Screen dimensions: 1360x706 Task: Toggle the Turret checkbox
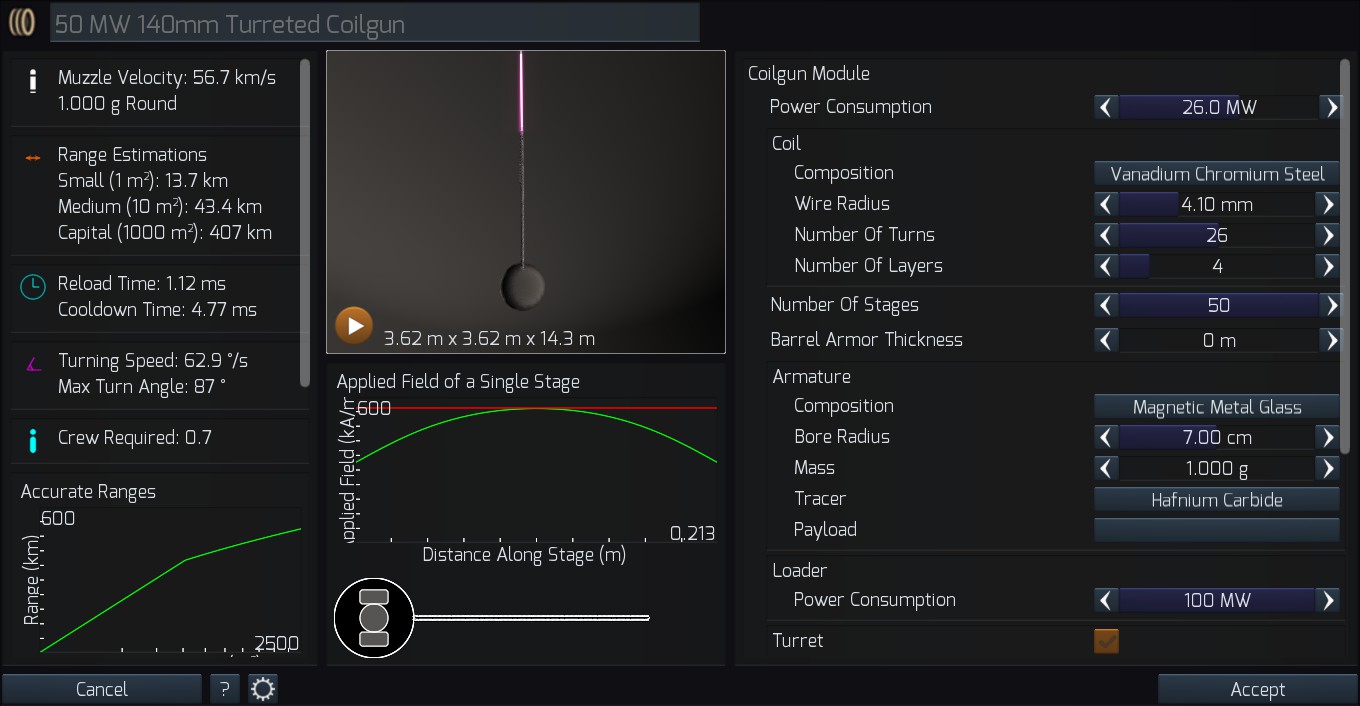(1106, 641)
